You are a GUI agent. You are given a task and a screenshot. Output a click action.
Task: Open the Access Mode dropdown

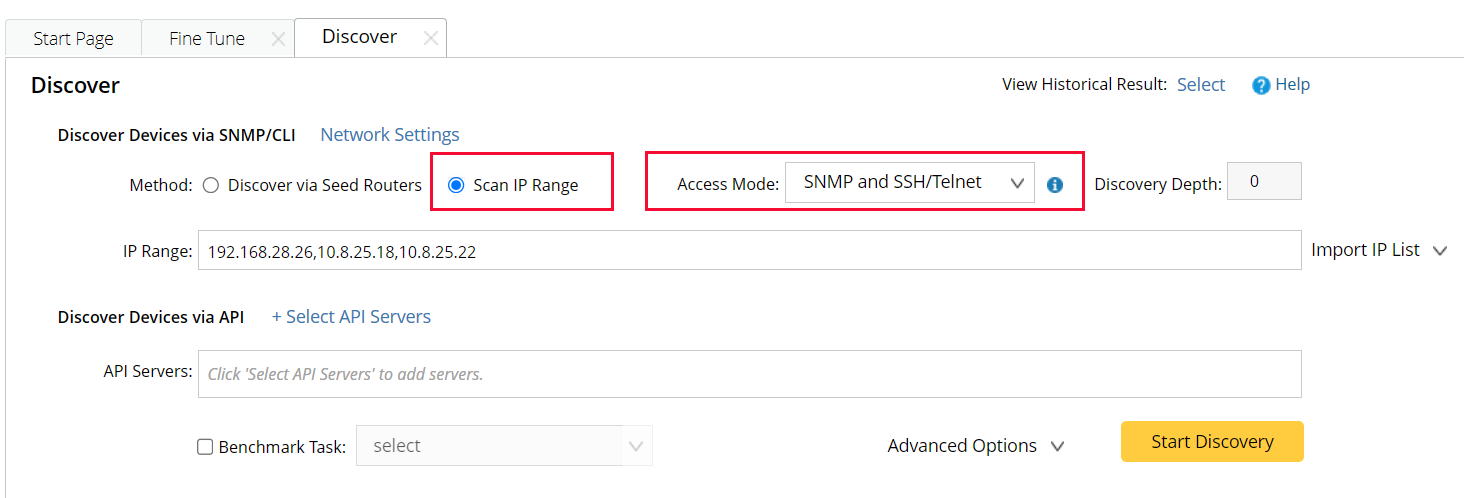tap(908, 182)
